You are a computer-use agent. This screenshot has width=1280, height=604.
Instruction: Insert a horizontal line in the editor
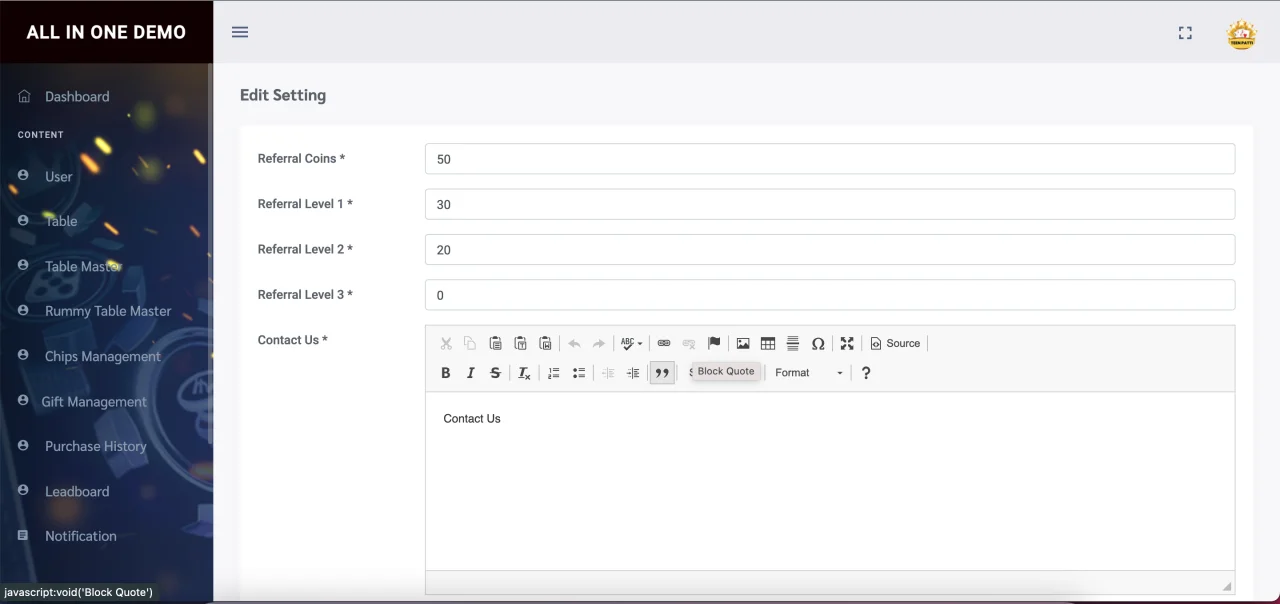coord(793,343)
